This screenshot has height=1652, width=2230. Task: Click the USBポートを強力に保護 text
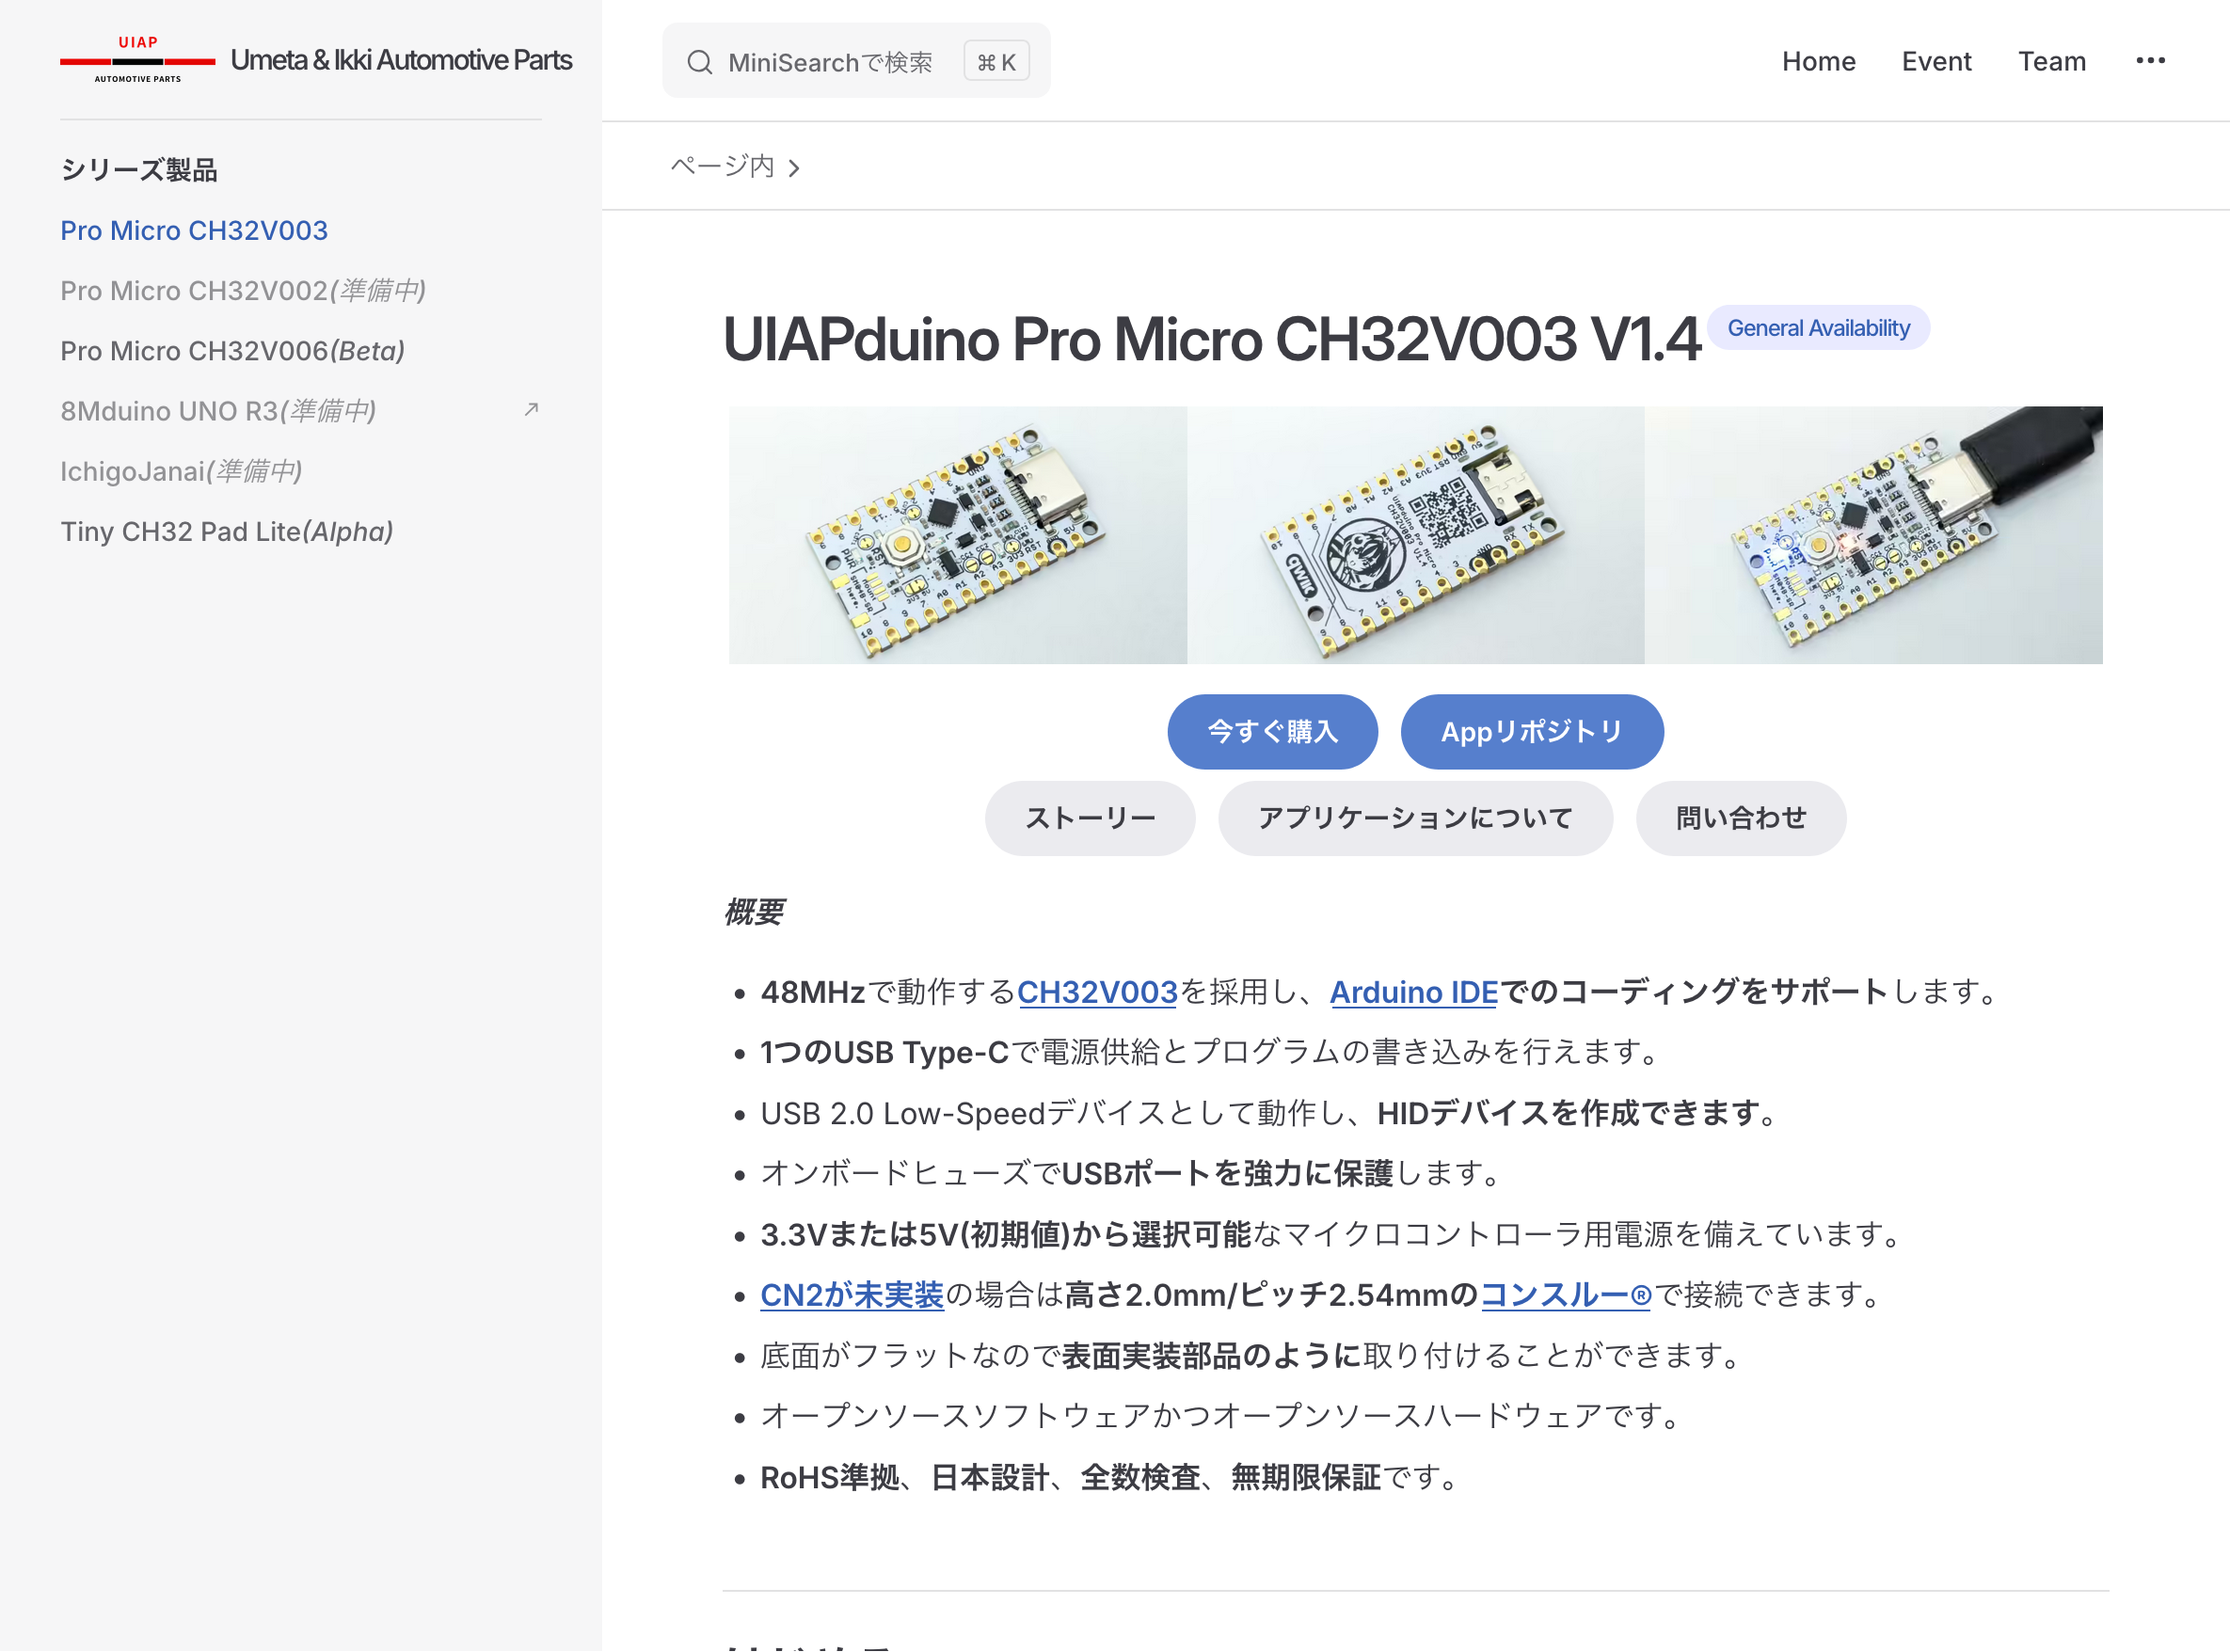point(1227,1173)
